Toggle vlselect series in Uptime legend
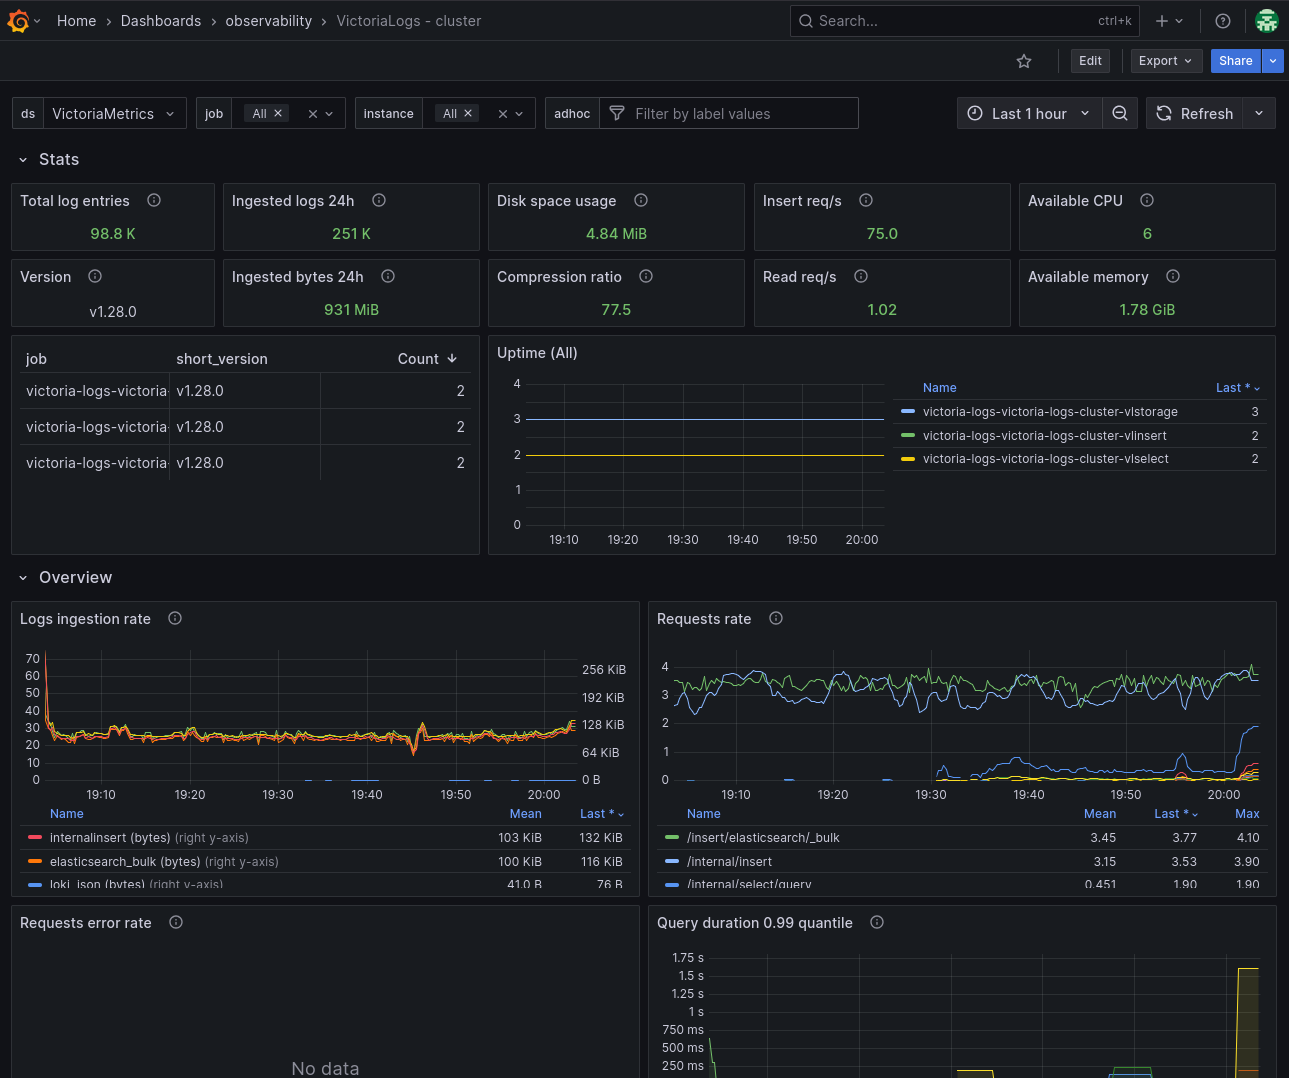Image resolution: width=1289 pixels, height=1078 pixels. point(1046,458)
